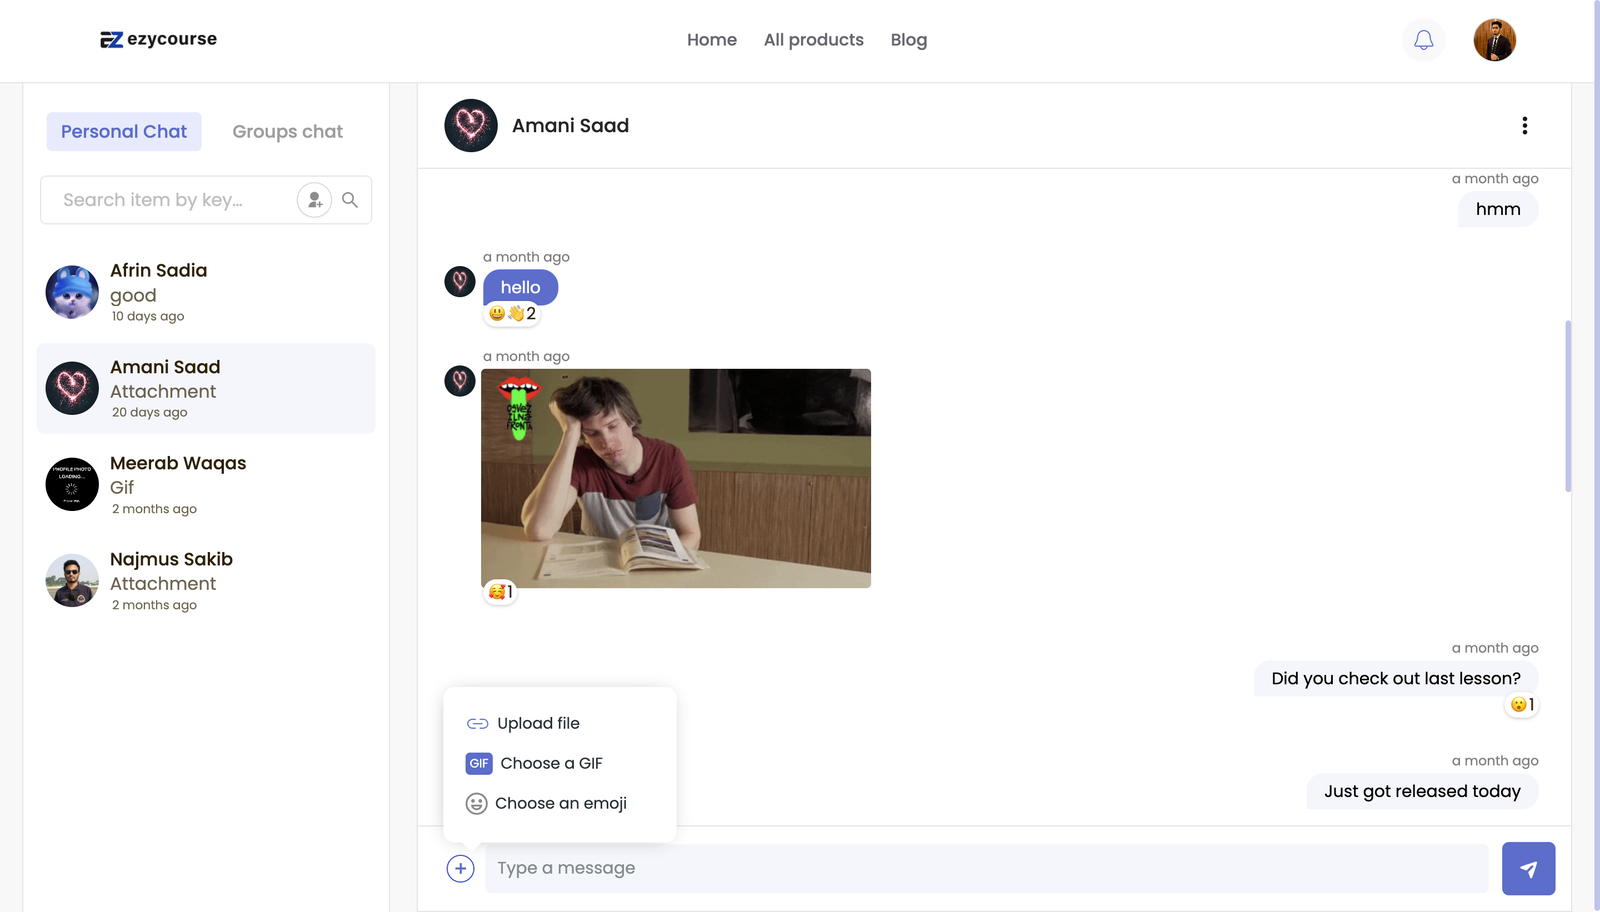1600x912 pixels.
Task: Click the notification bell icon
Action: click(x=1423, y=40)
